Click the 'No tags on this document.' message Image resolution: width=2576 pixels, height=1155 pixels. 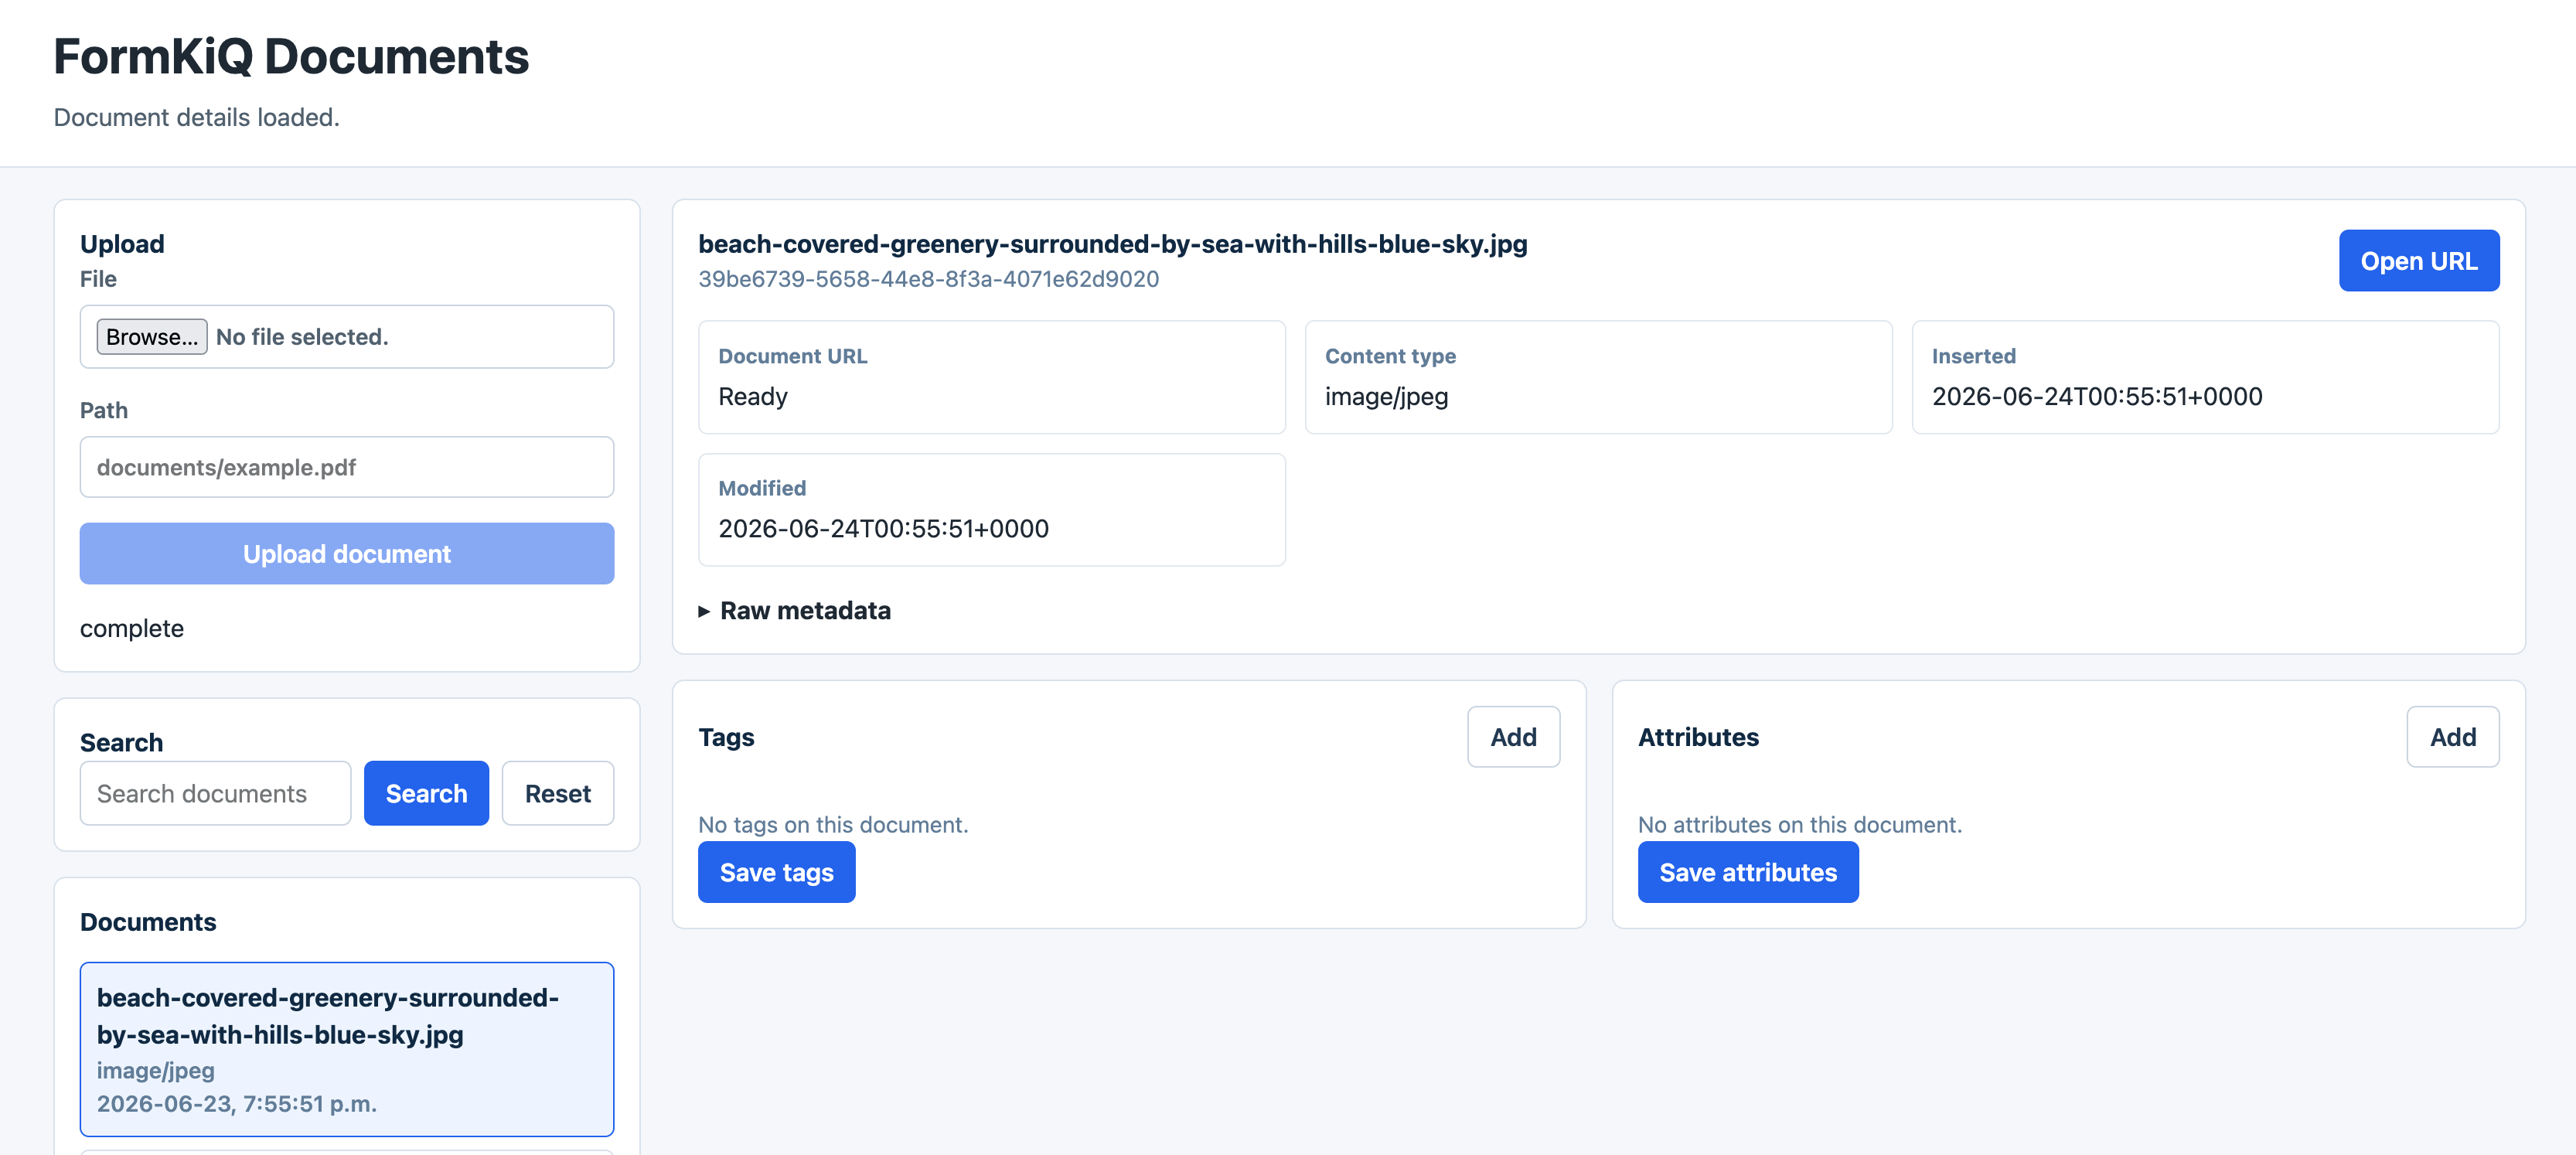[x=833, y=825]
